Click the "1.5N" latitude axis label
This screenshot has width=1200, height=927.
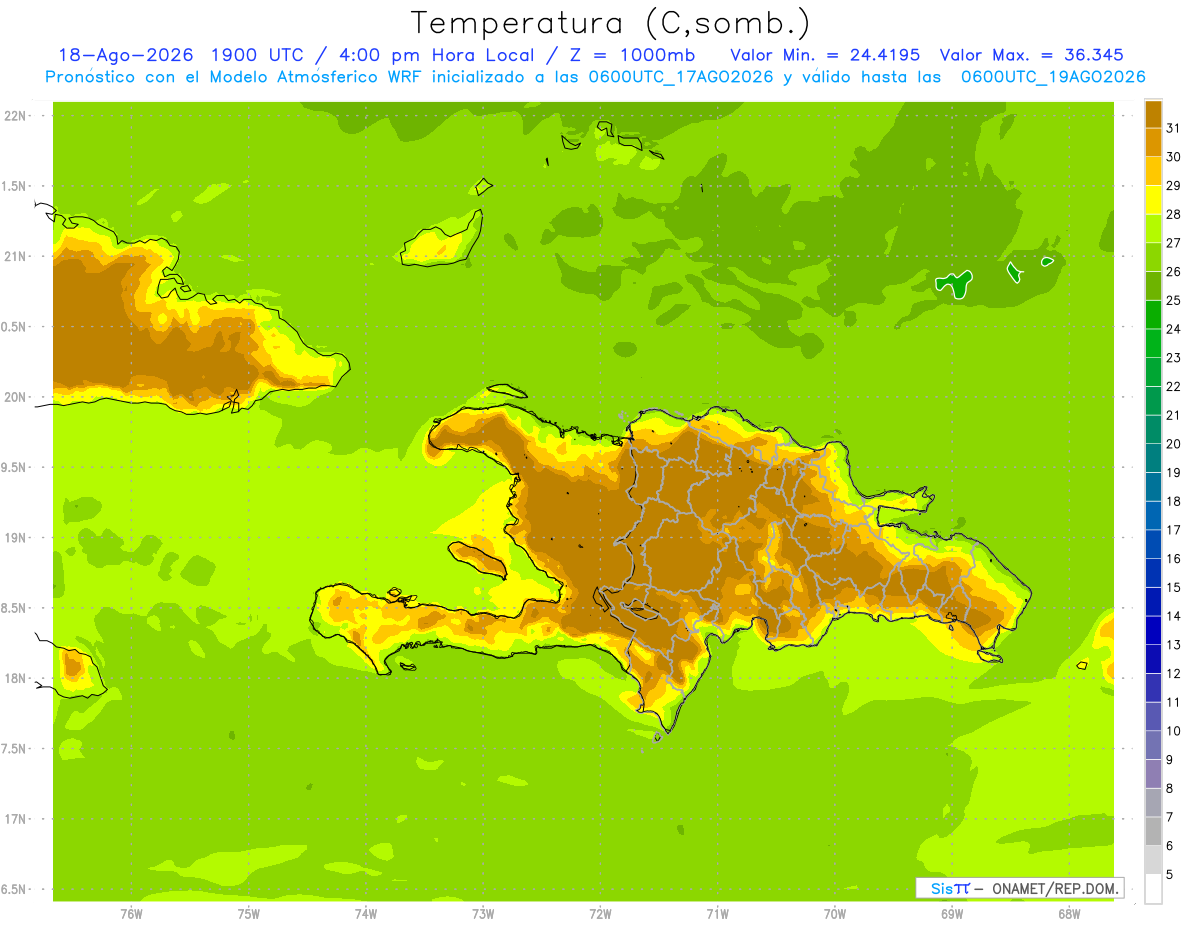[x=15, y=186]
